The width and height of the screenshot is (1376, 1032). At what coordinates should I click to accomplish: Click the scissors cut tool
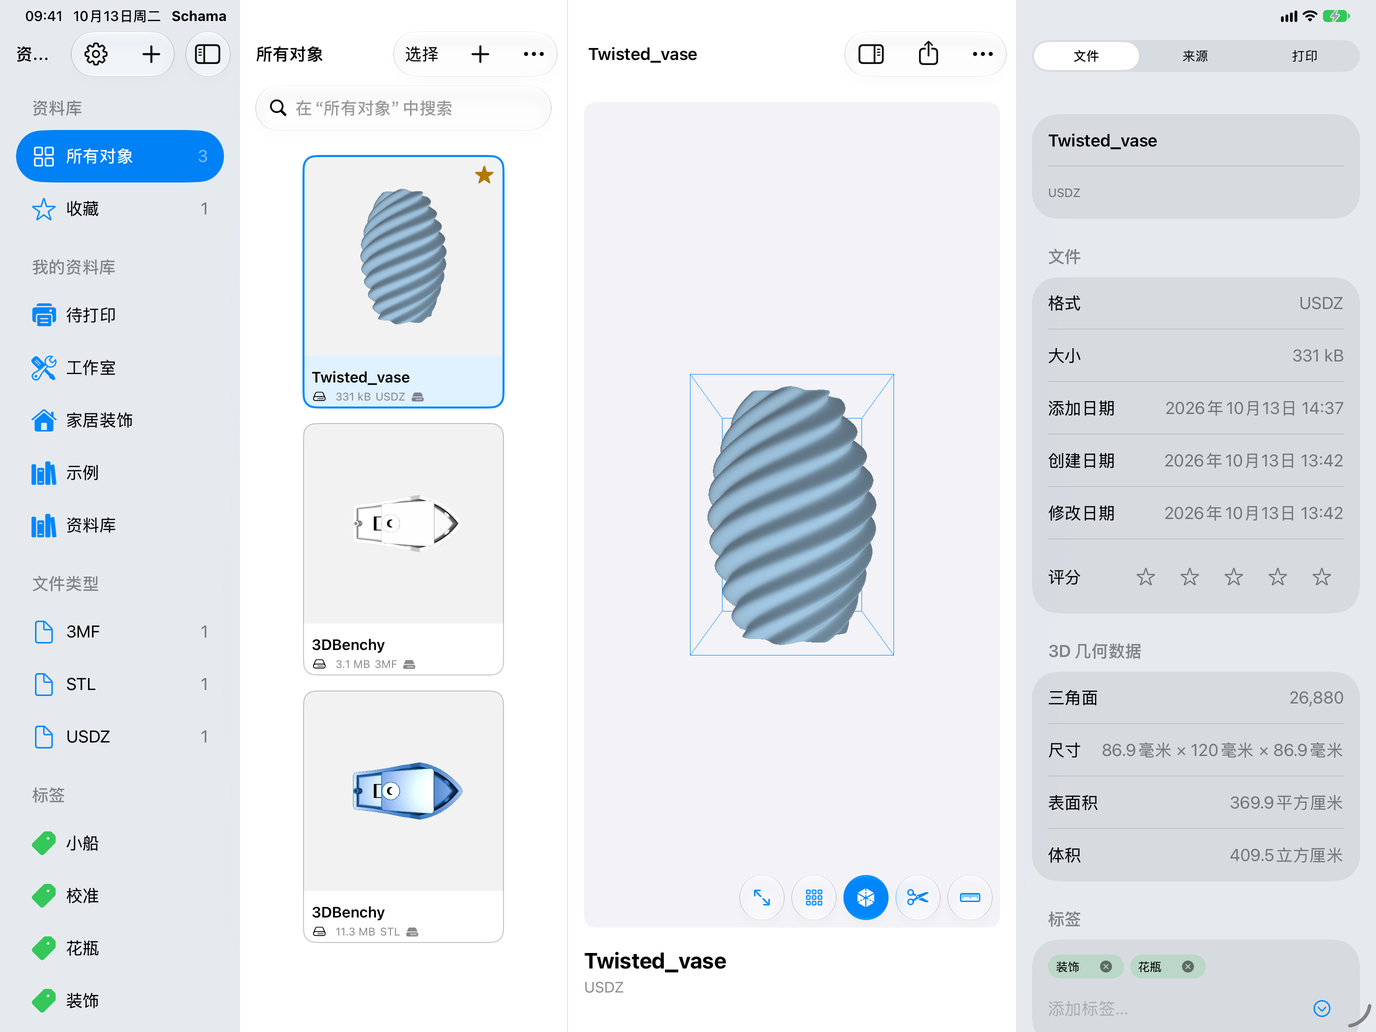pyautogui.click(x=918, y=898)
